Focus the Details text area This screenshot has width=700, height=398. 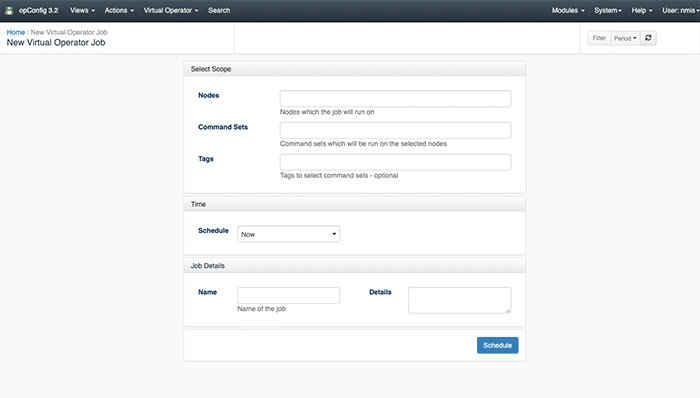(x=459, y=300)
